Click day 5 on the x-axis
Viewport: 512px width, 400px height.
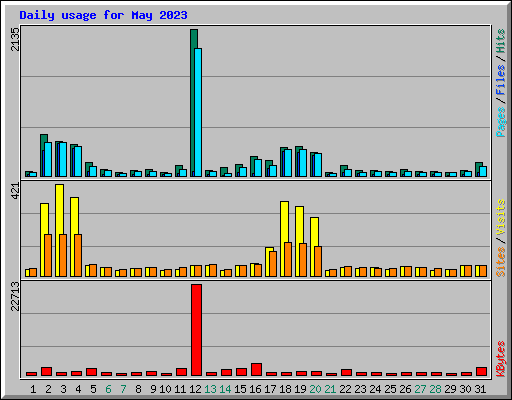pos(93,389)
